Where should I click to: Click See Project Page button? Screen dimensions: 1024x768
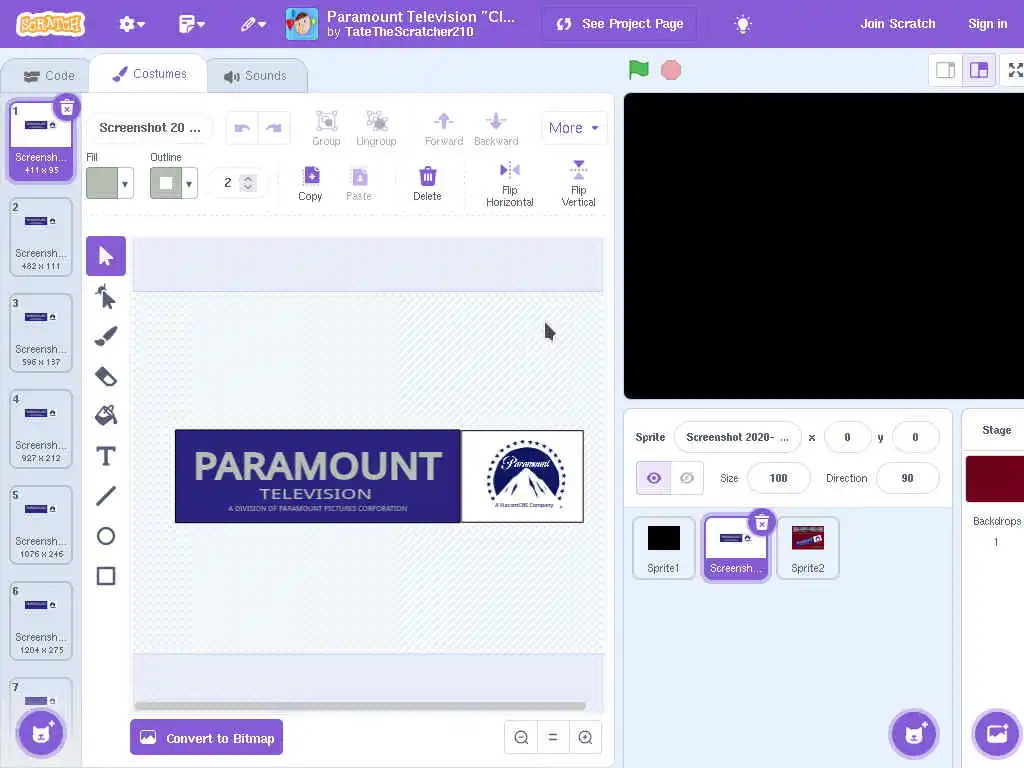[x=619, y=24]
